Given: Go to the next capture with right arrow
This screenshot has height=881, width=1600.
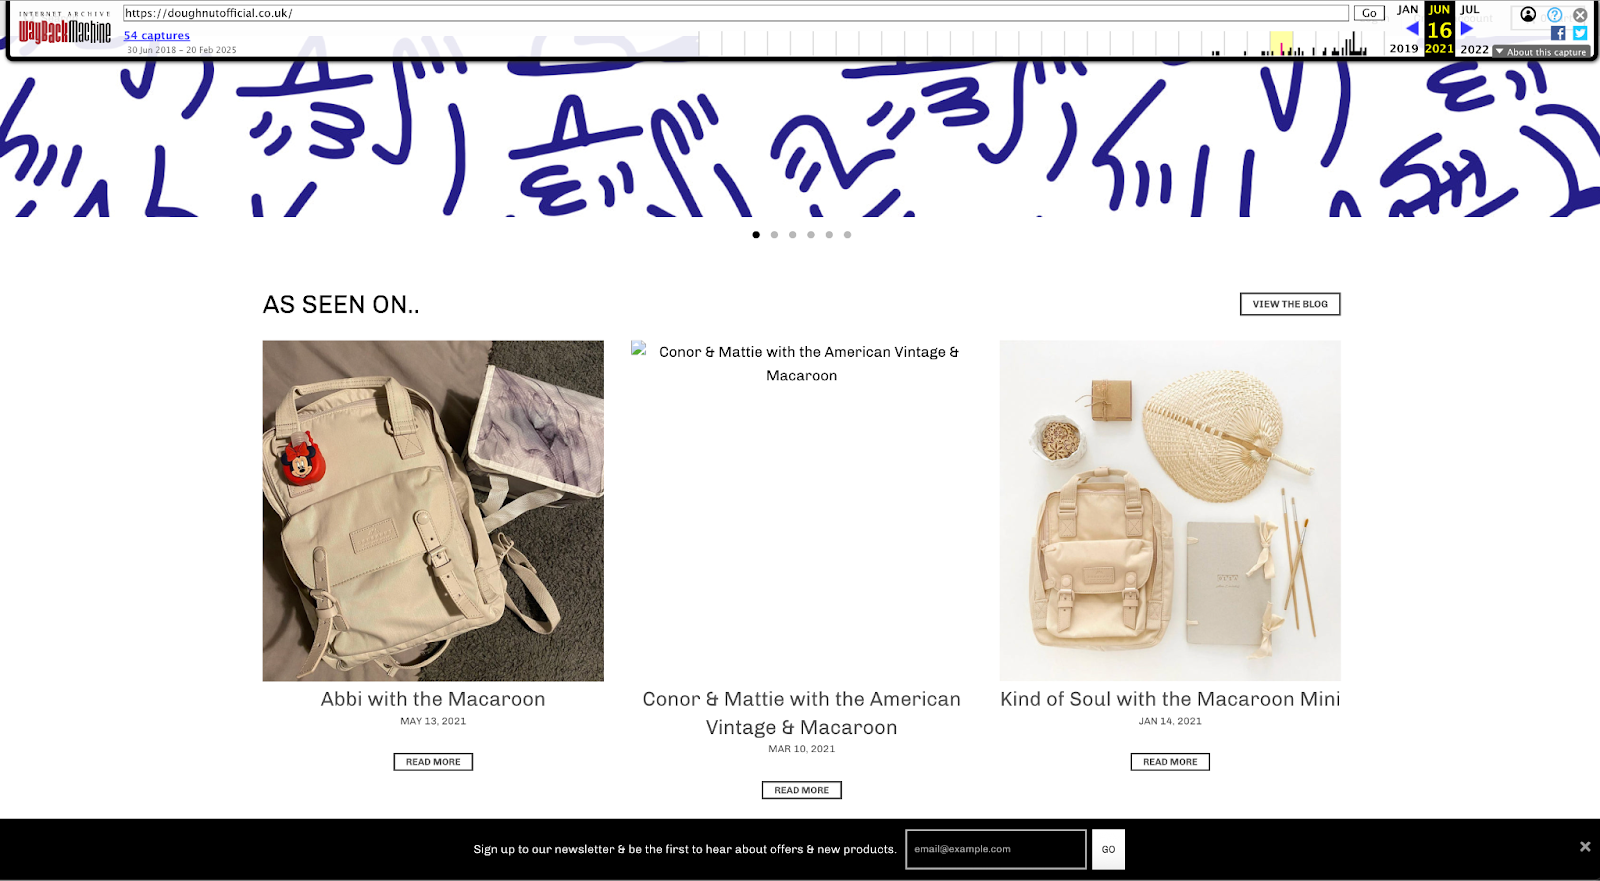Looking at the screenshot, I should 1466,29.
